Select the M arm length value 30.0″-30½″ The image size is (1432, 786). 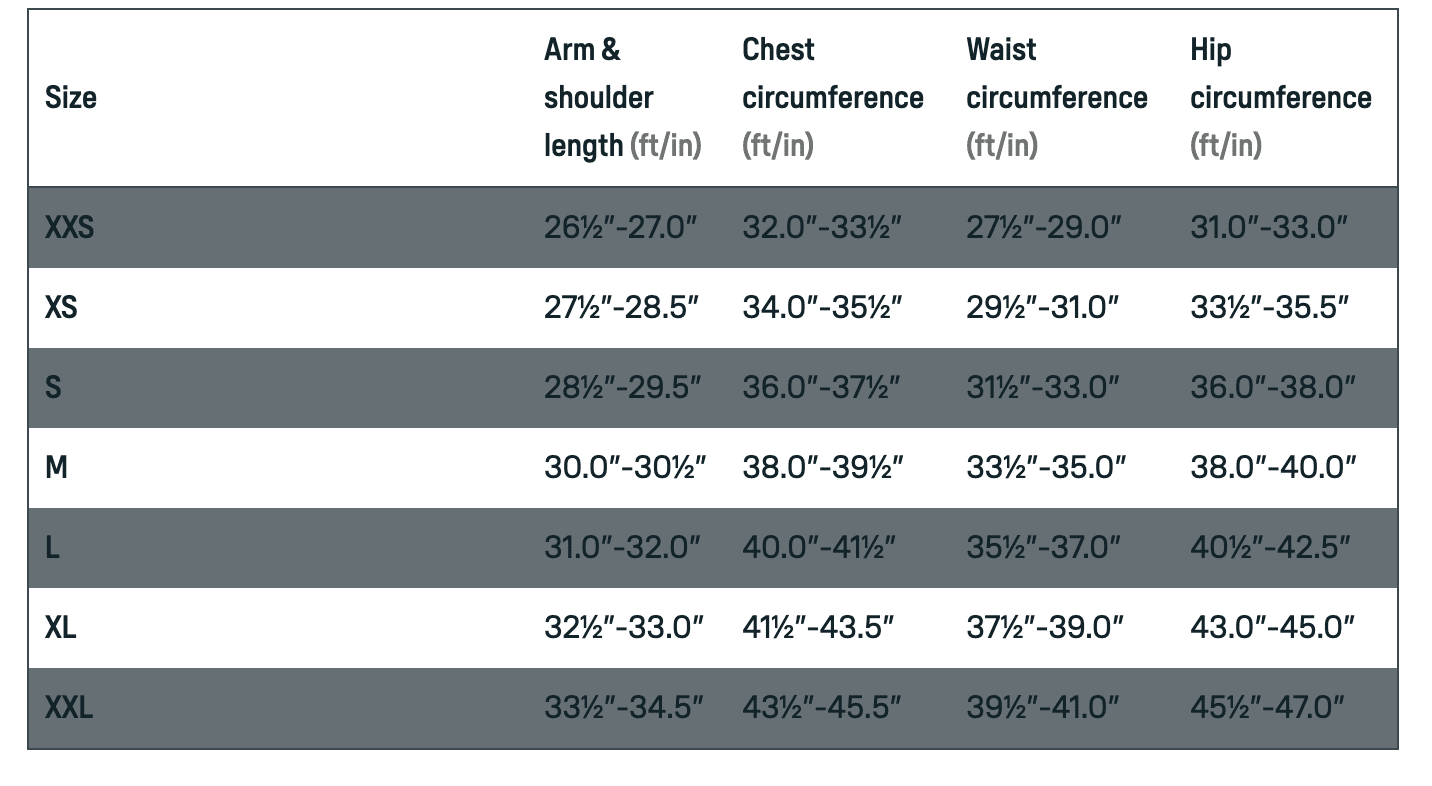pos(625,467)
